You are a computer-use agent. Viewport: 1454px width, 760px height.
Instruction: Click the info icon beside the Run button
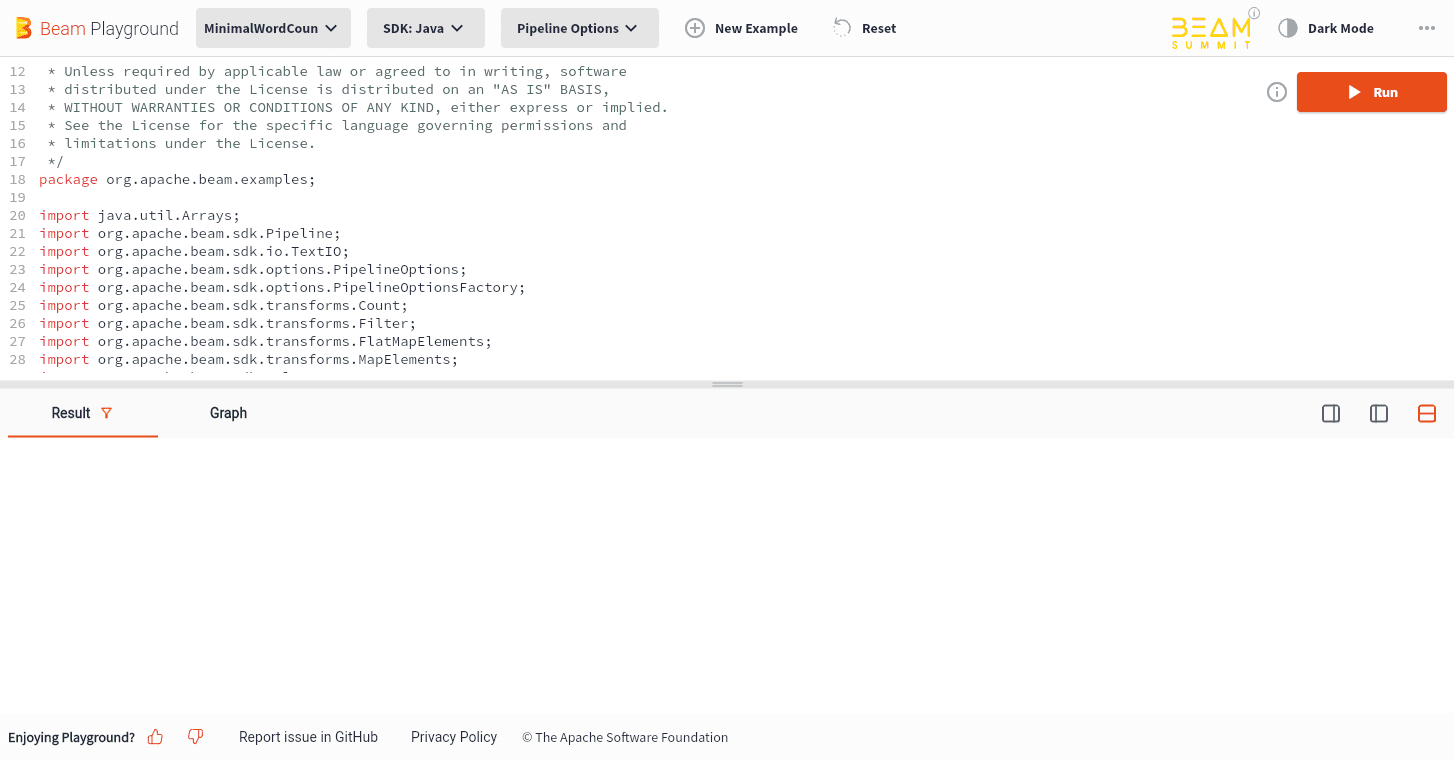click(1276, 91)
